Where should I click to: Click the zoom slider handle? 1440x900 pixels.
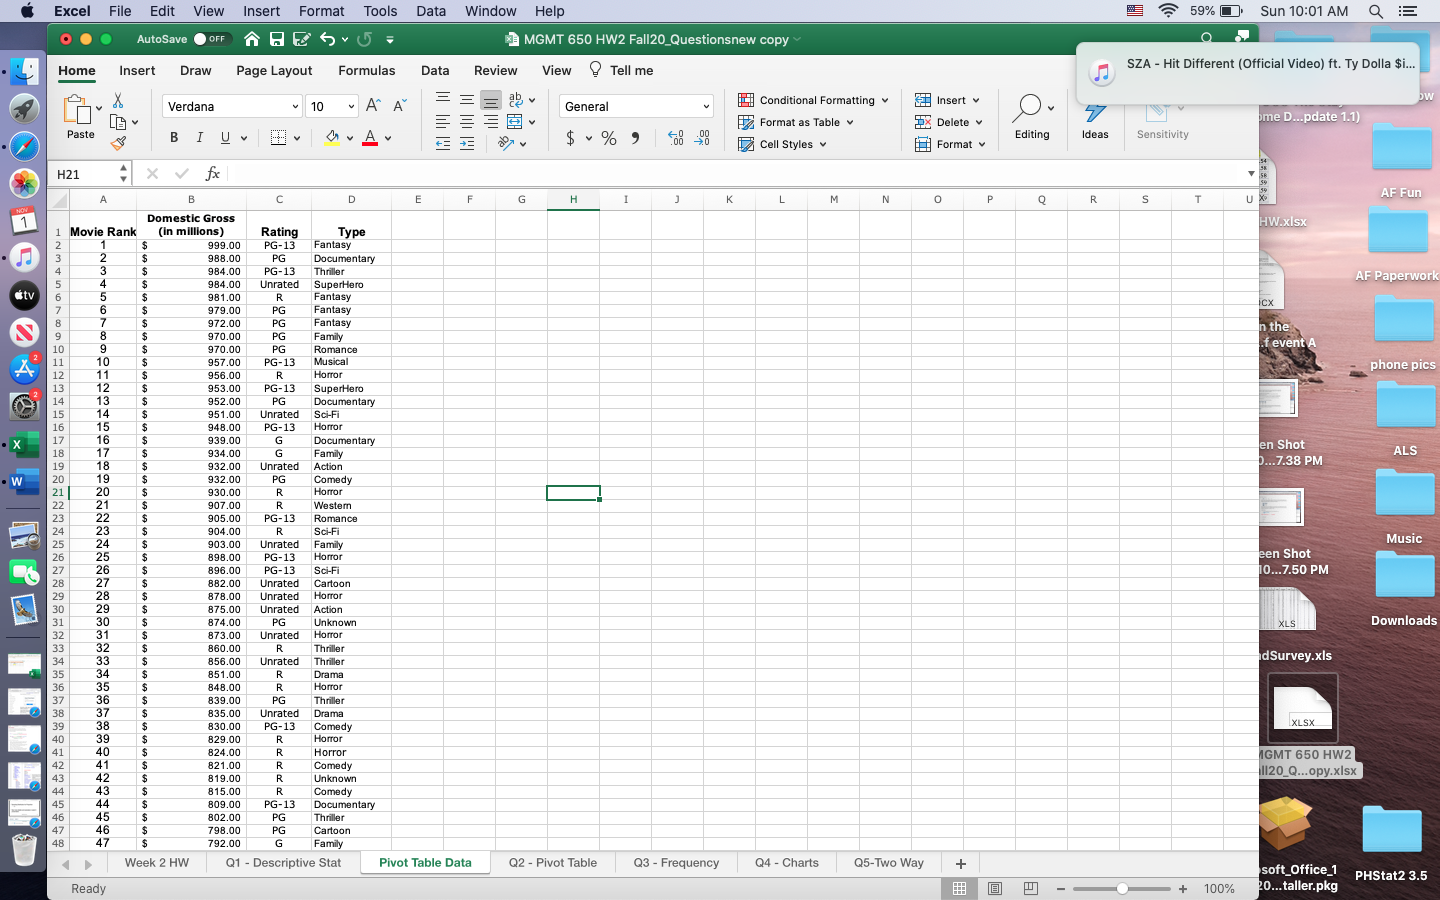1122,889
